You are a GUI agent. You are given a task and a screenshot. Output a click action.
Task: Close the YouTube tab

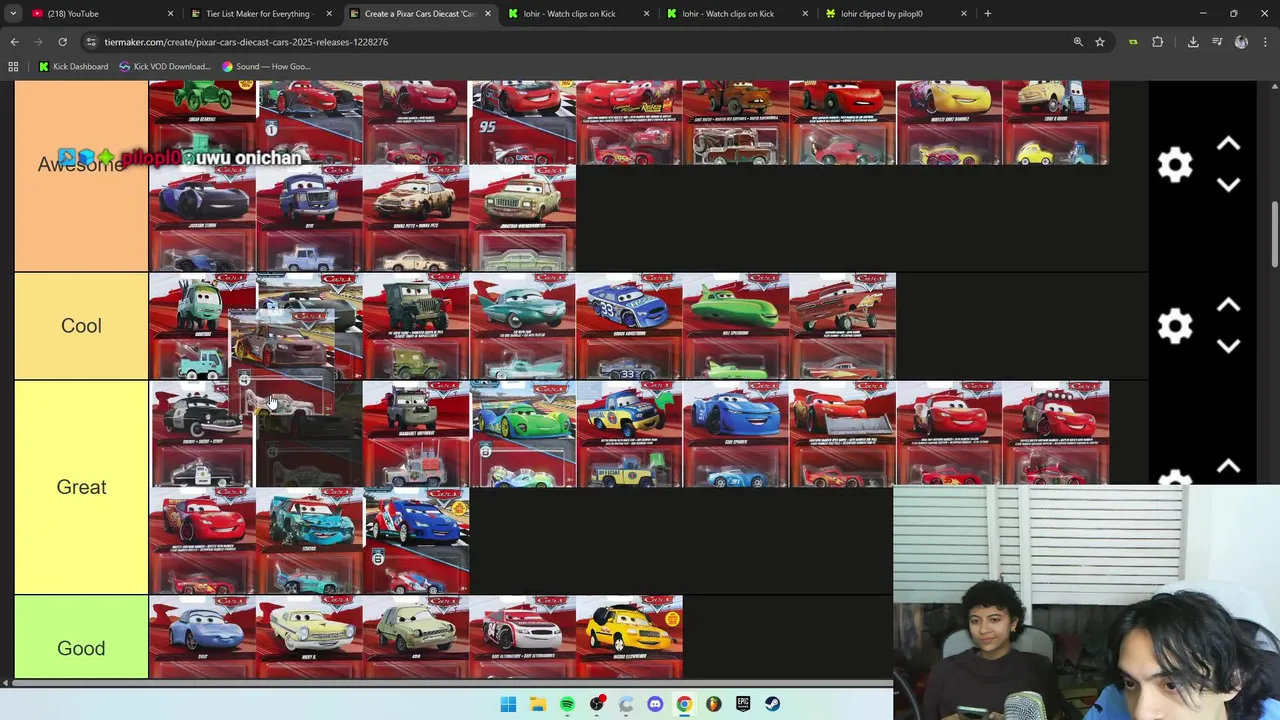170,14
